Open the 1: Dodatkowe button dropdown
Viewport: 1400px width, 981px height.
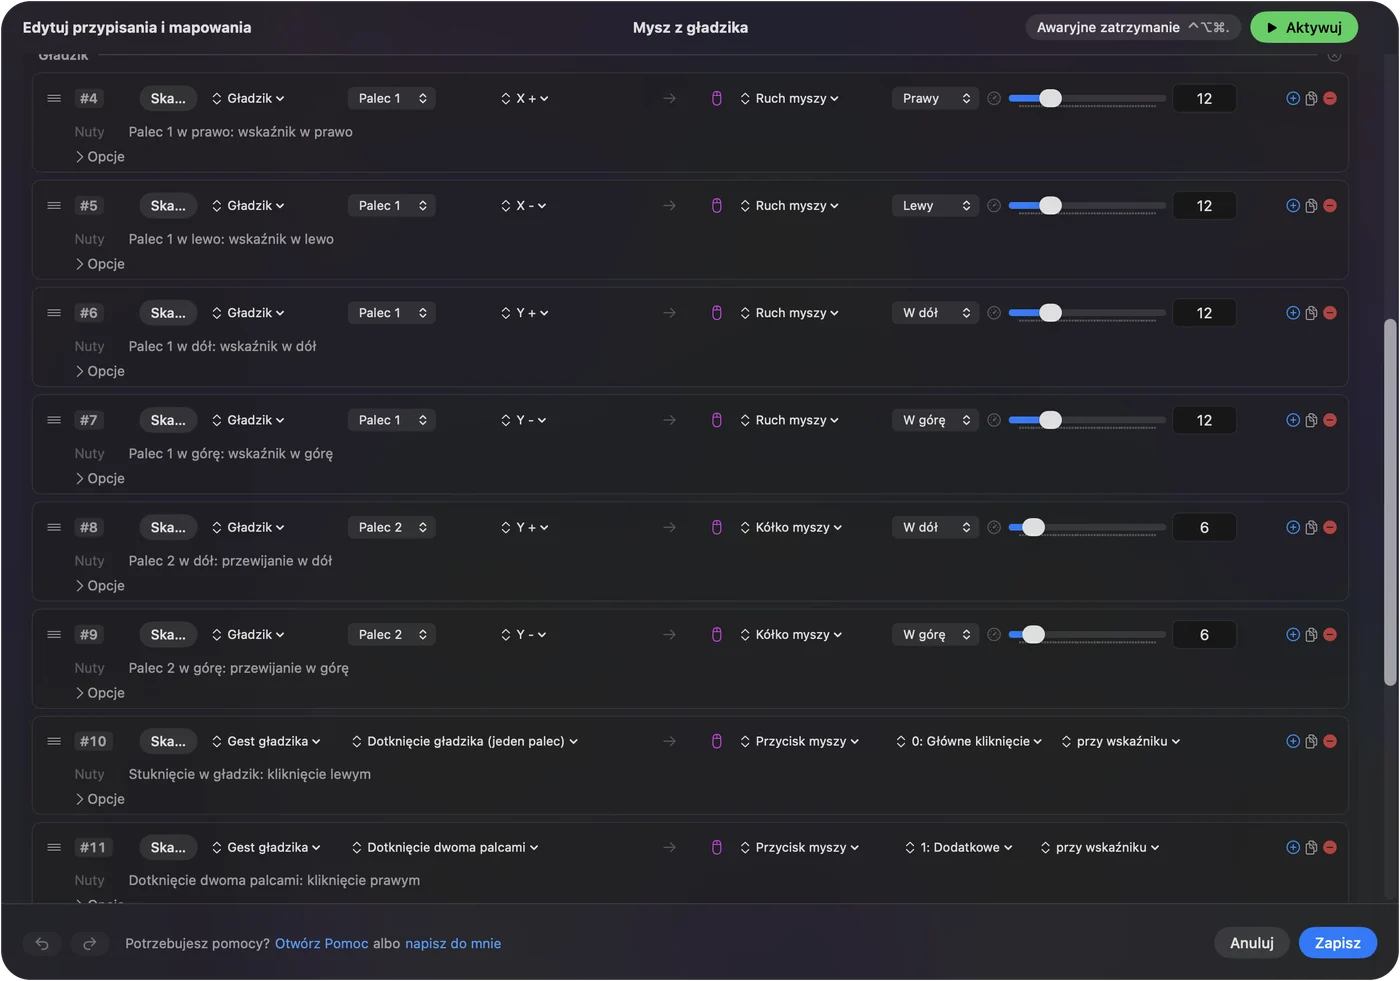959,847
